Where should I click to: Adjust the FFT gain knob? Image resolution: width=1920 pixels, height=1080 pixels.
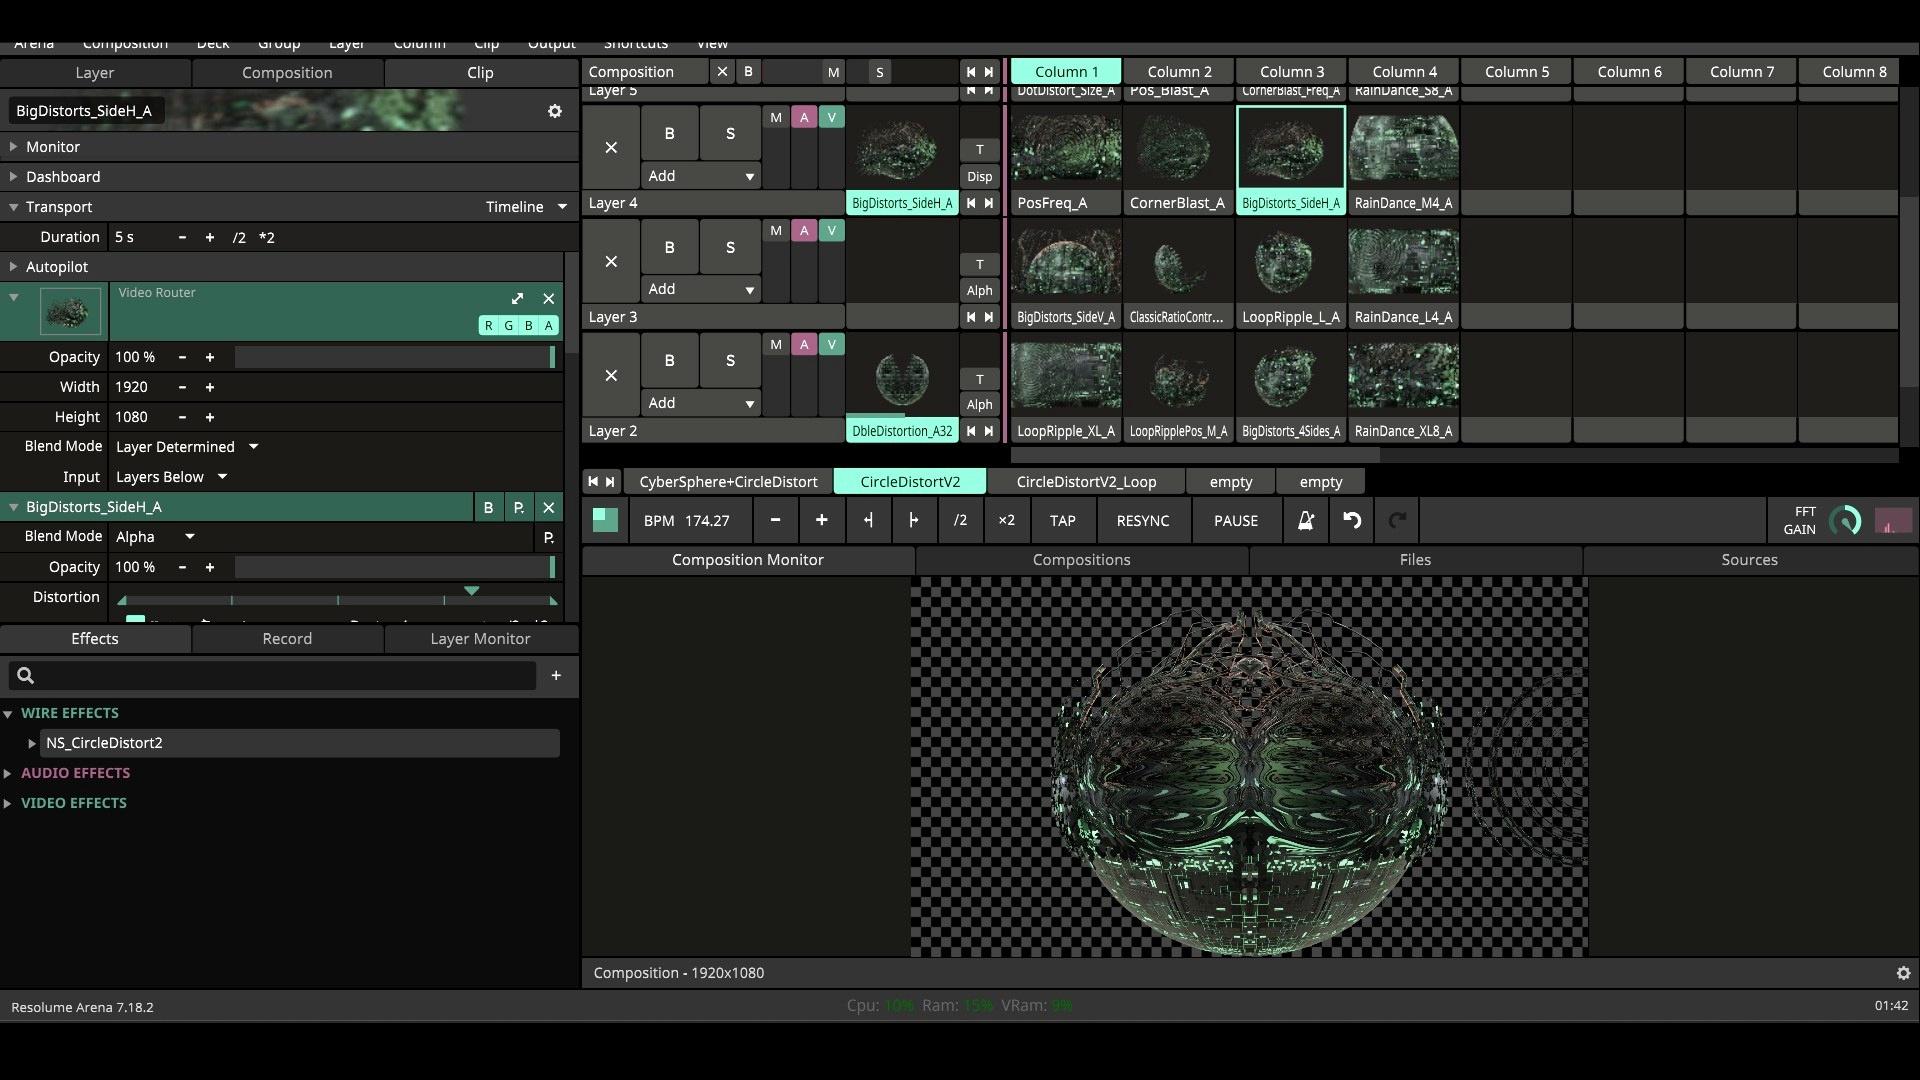coord(1845,521)
